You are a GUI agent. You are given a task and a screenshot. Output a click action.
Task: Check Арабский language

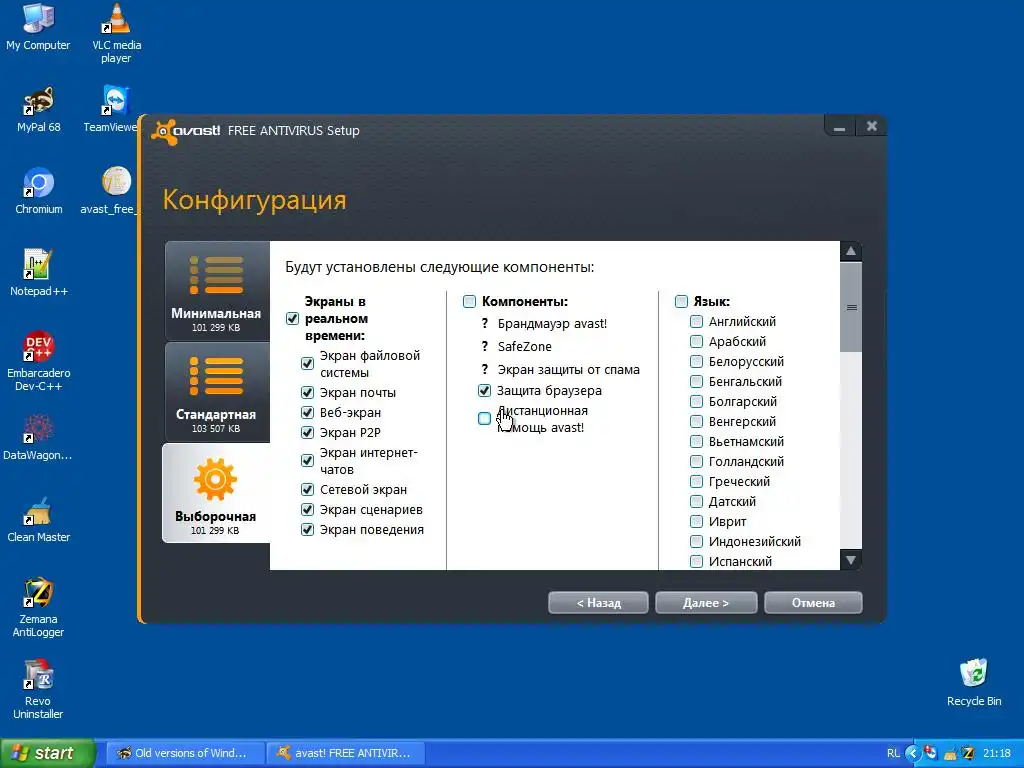click(696, 342)
